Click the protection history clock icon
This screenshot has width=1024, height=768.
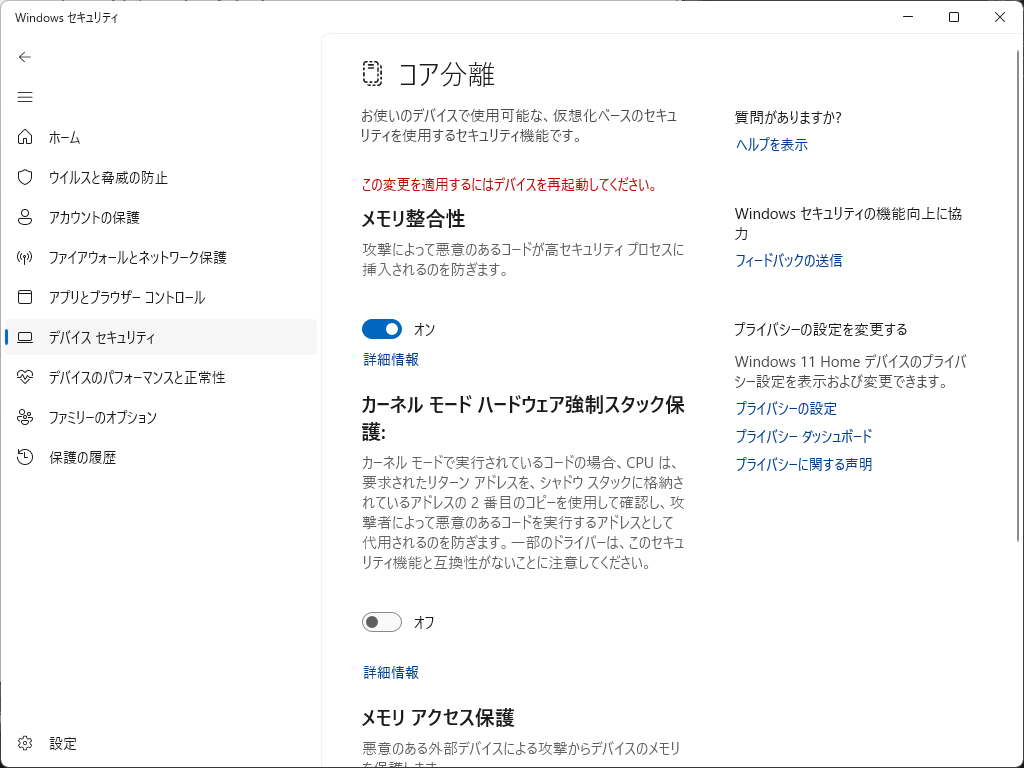(x=26, y=457)
